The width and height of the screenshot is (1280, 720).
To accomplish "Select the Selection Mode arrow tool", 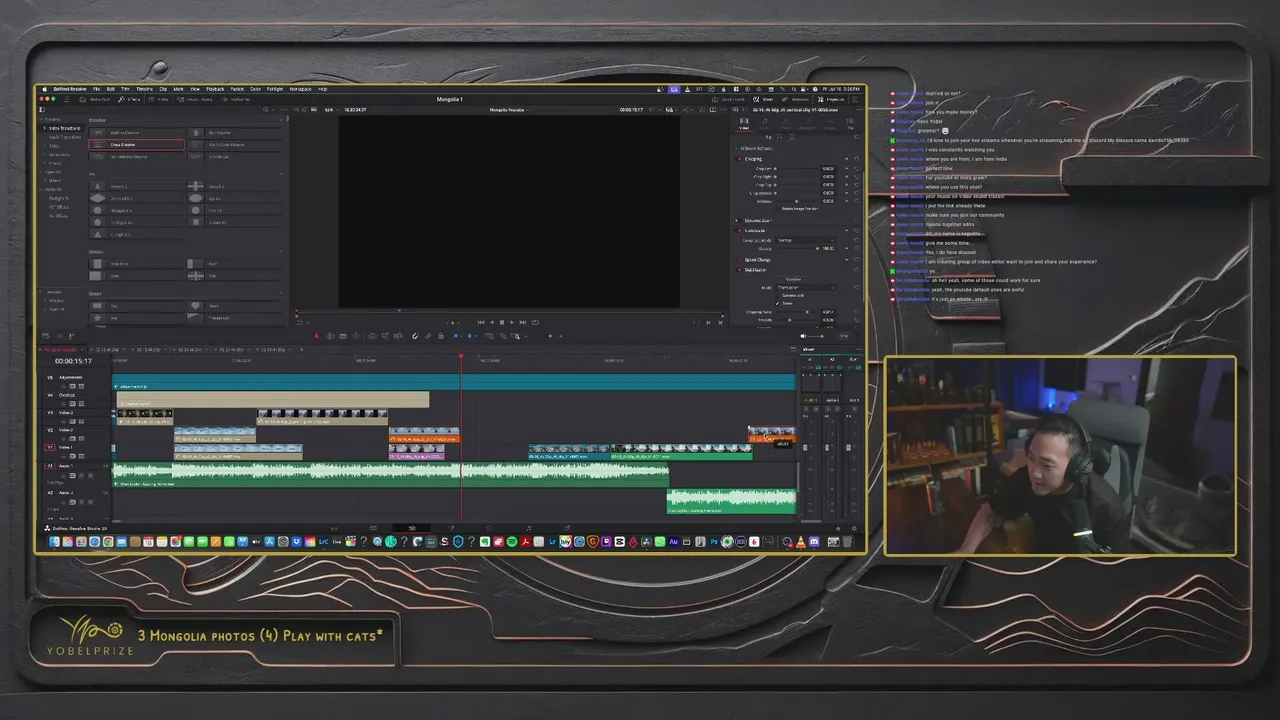I will (316, 336).
